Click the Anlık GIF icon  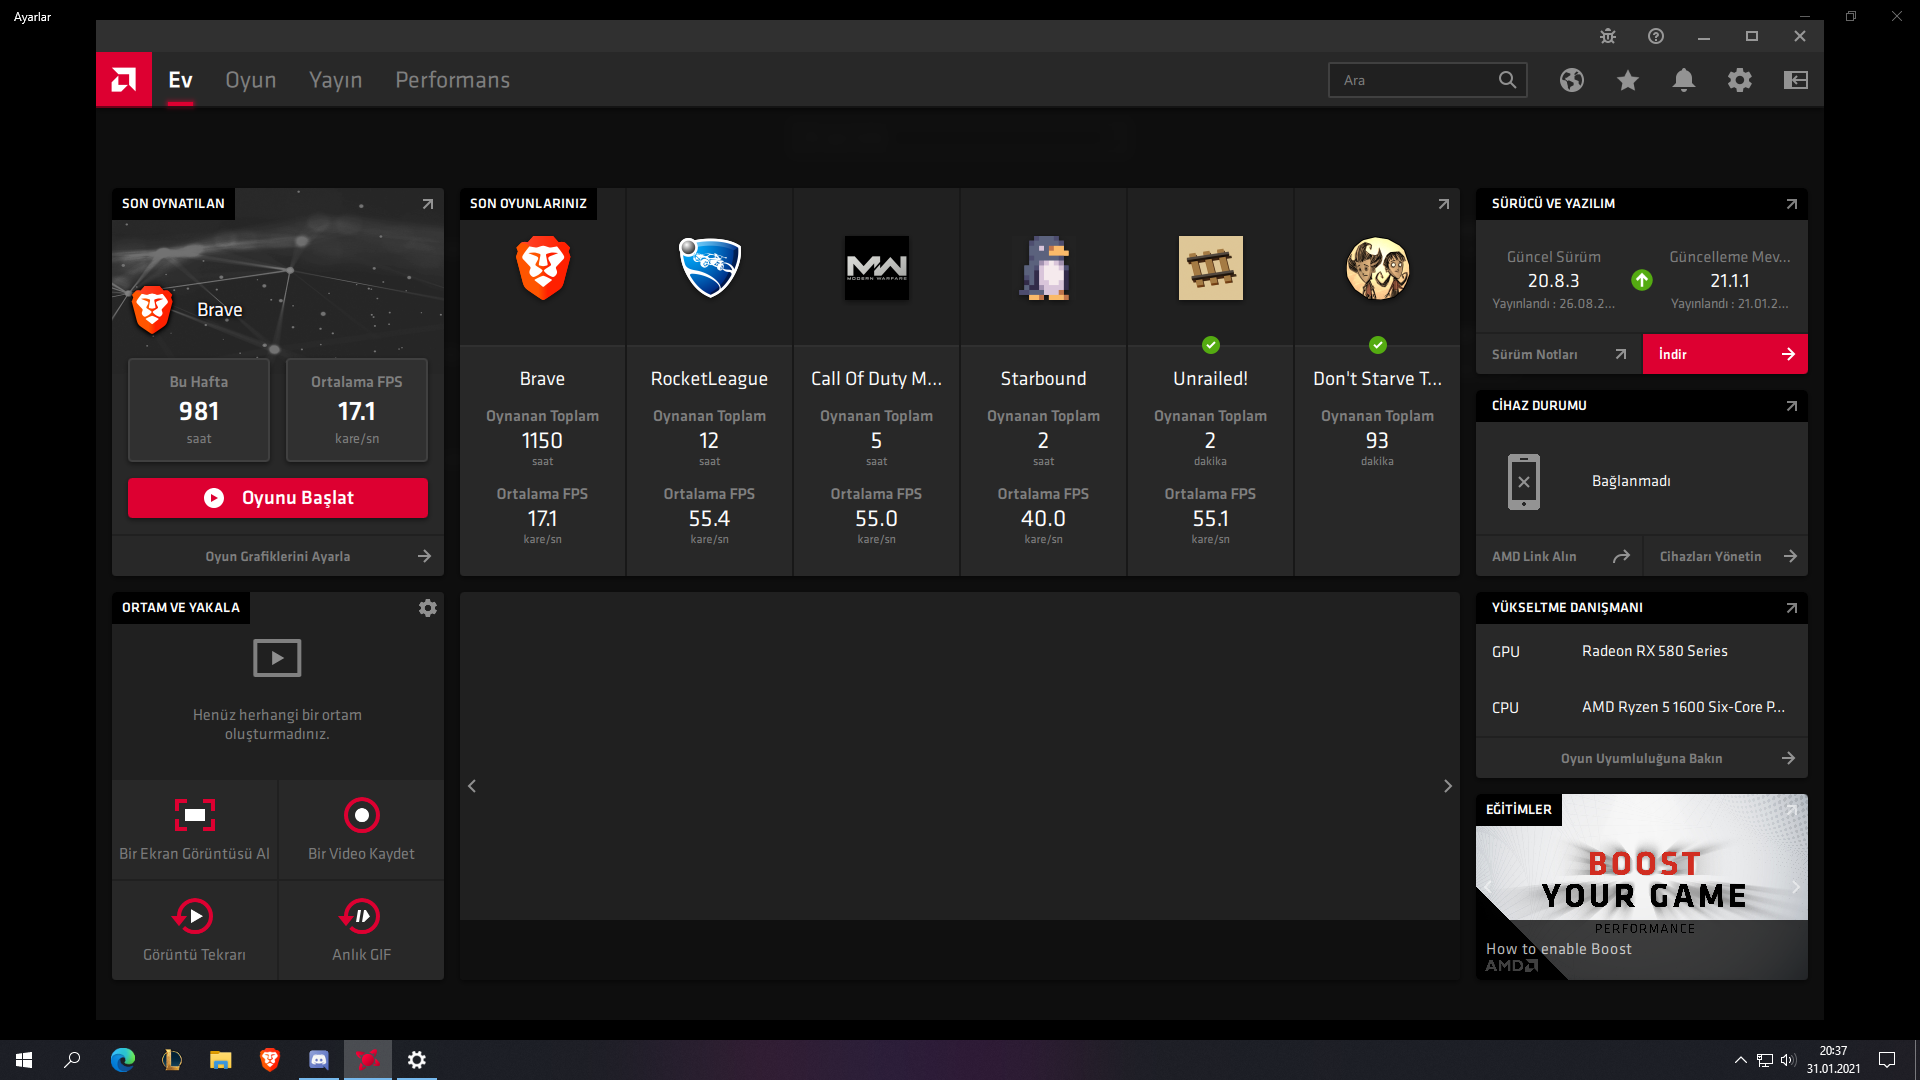(361, 916)
